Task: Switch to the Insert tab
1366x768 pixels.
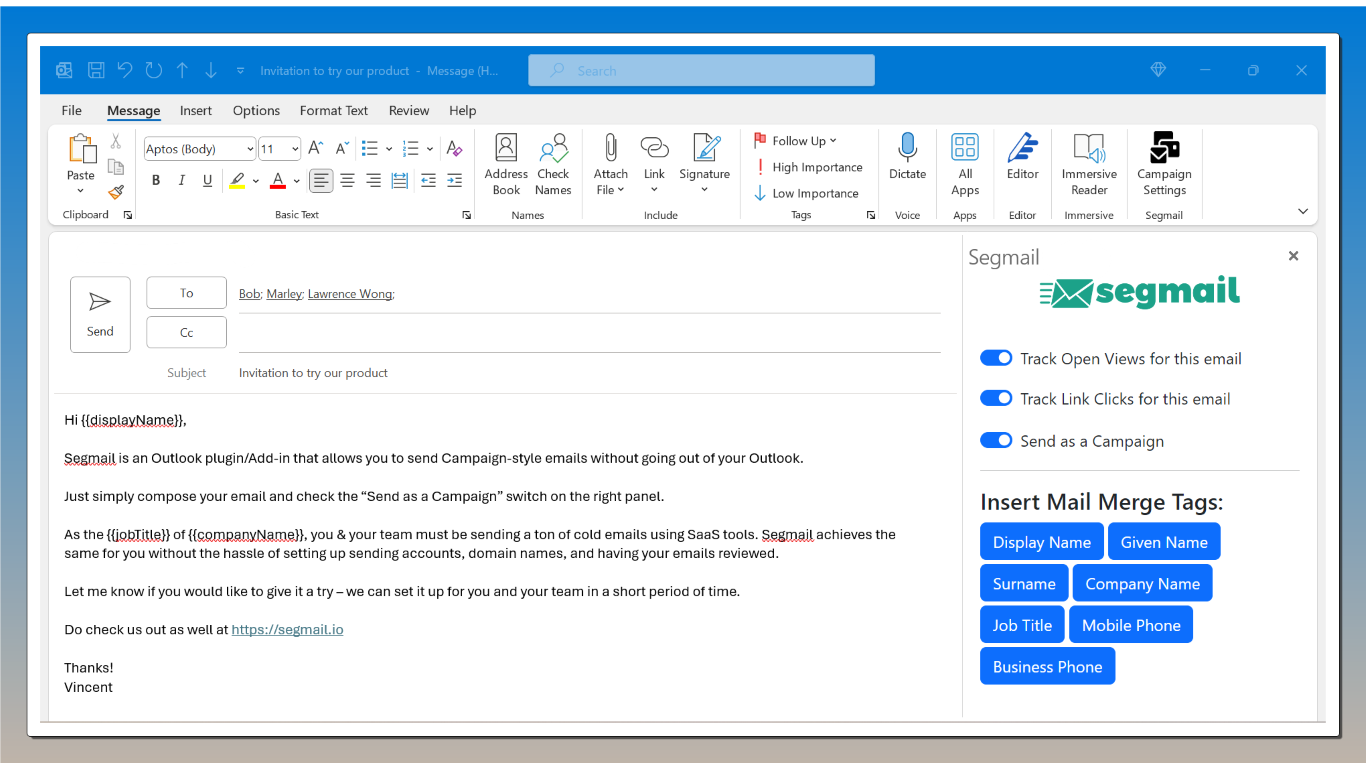Action: coord(196,110)
